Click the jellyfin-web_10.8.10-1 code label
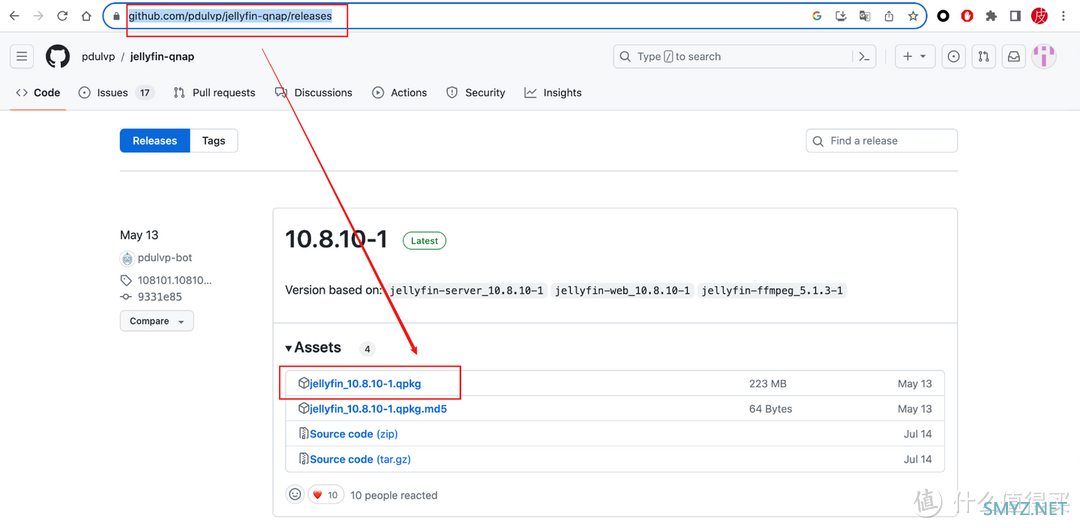 click(622, 291)
